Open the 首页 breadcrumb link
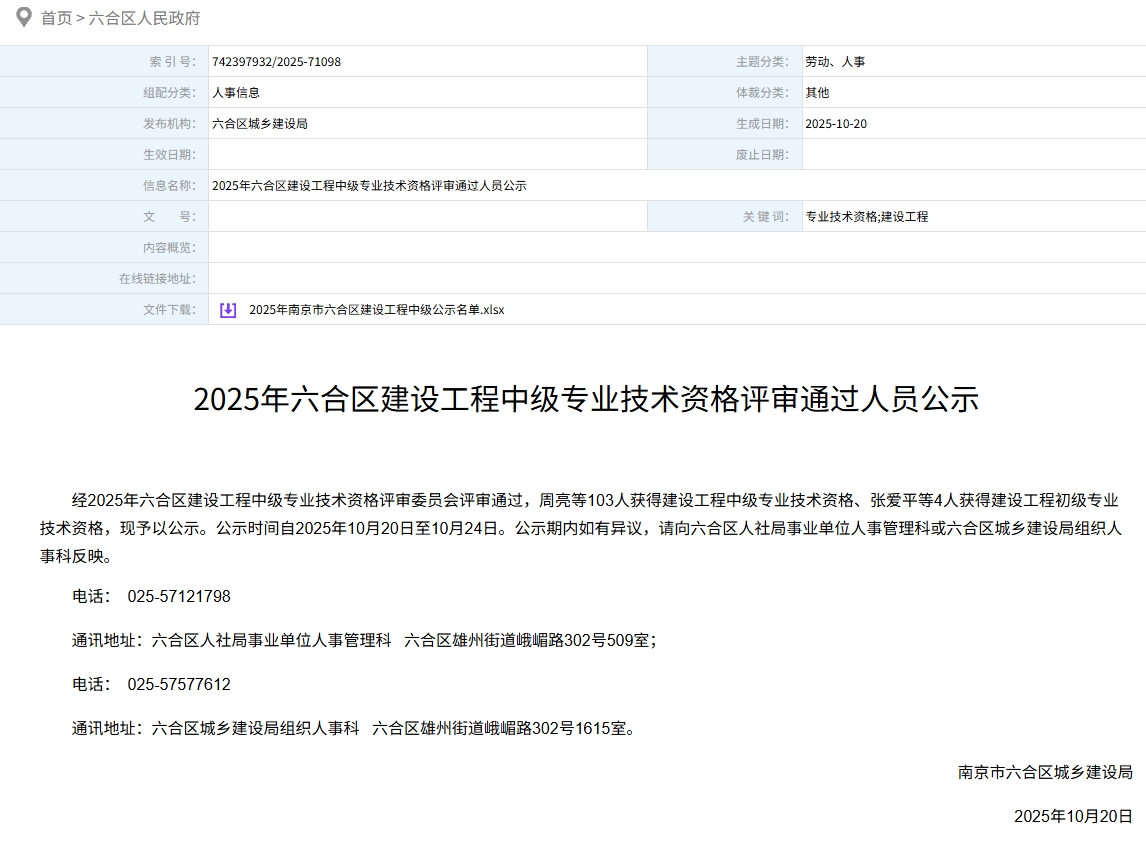This screenshot has width=1146, height=849. [56, 18]
